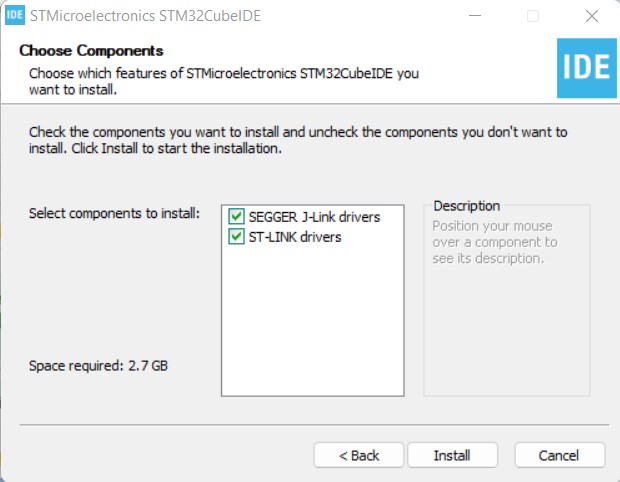This screenshot has height=482, width=620.
Task: Uncheck the SEGGER J-Link drivers checkbox
Action: (237, 217)
